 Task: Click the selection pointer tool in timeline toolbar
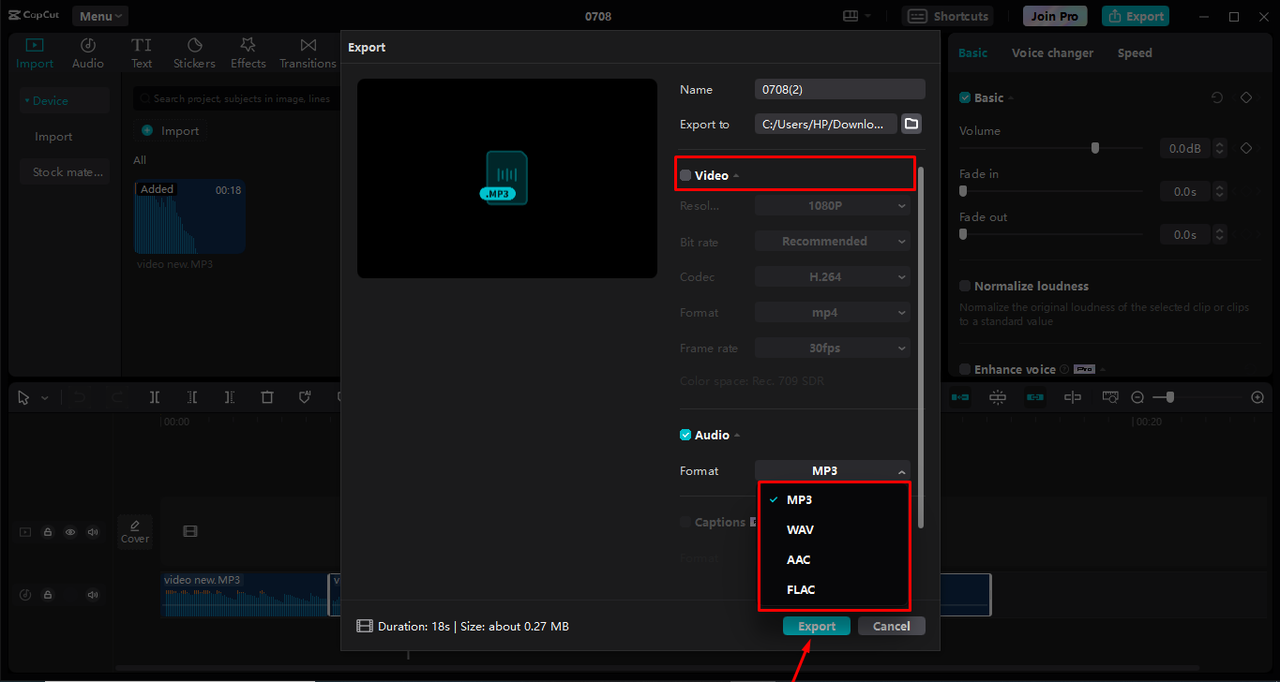point(24,397)
